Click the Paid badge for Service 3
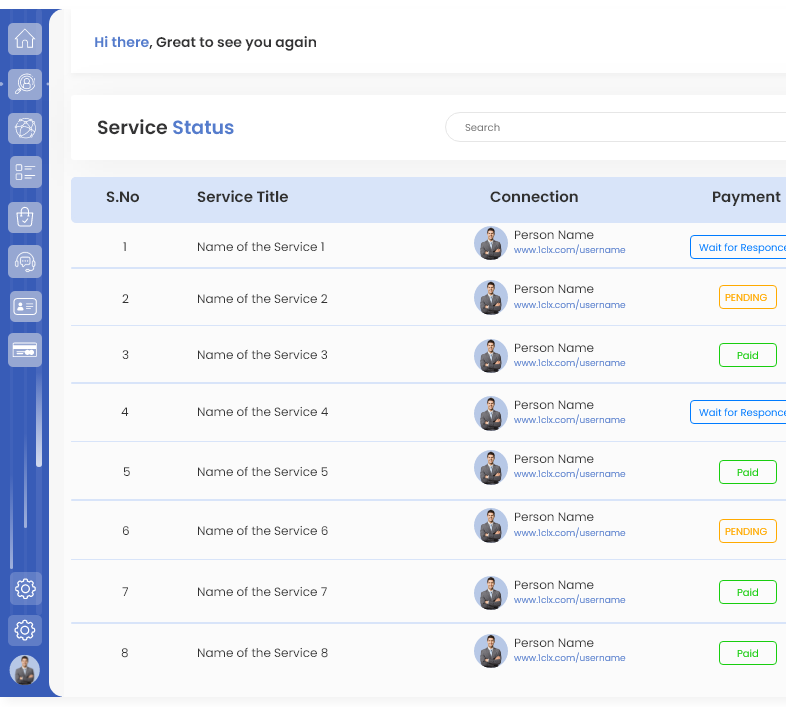786x707 pixels. [747, 355]
